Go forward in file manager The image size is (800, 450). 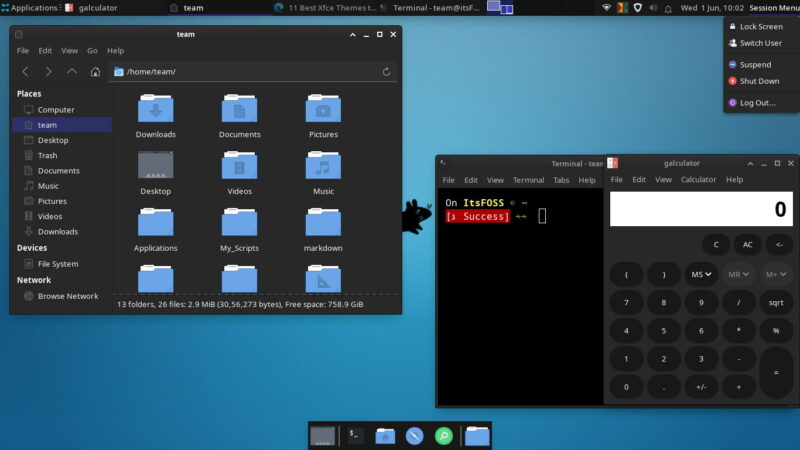coord(48,72)
